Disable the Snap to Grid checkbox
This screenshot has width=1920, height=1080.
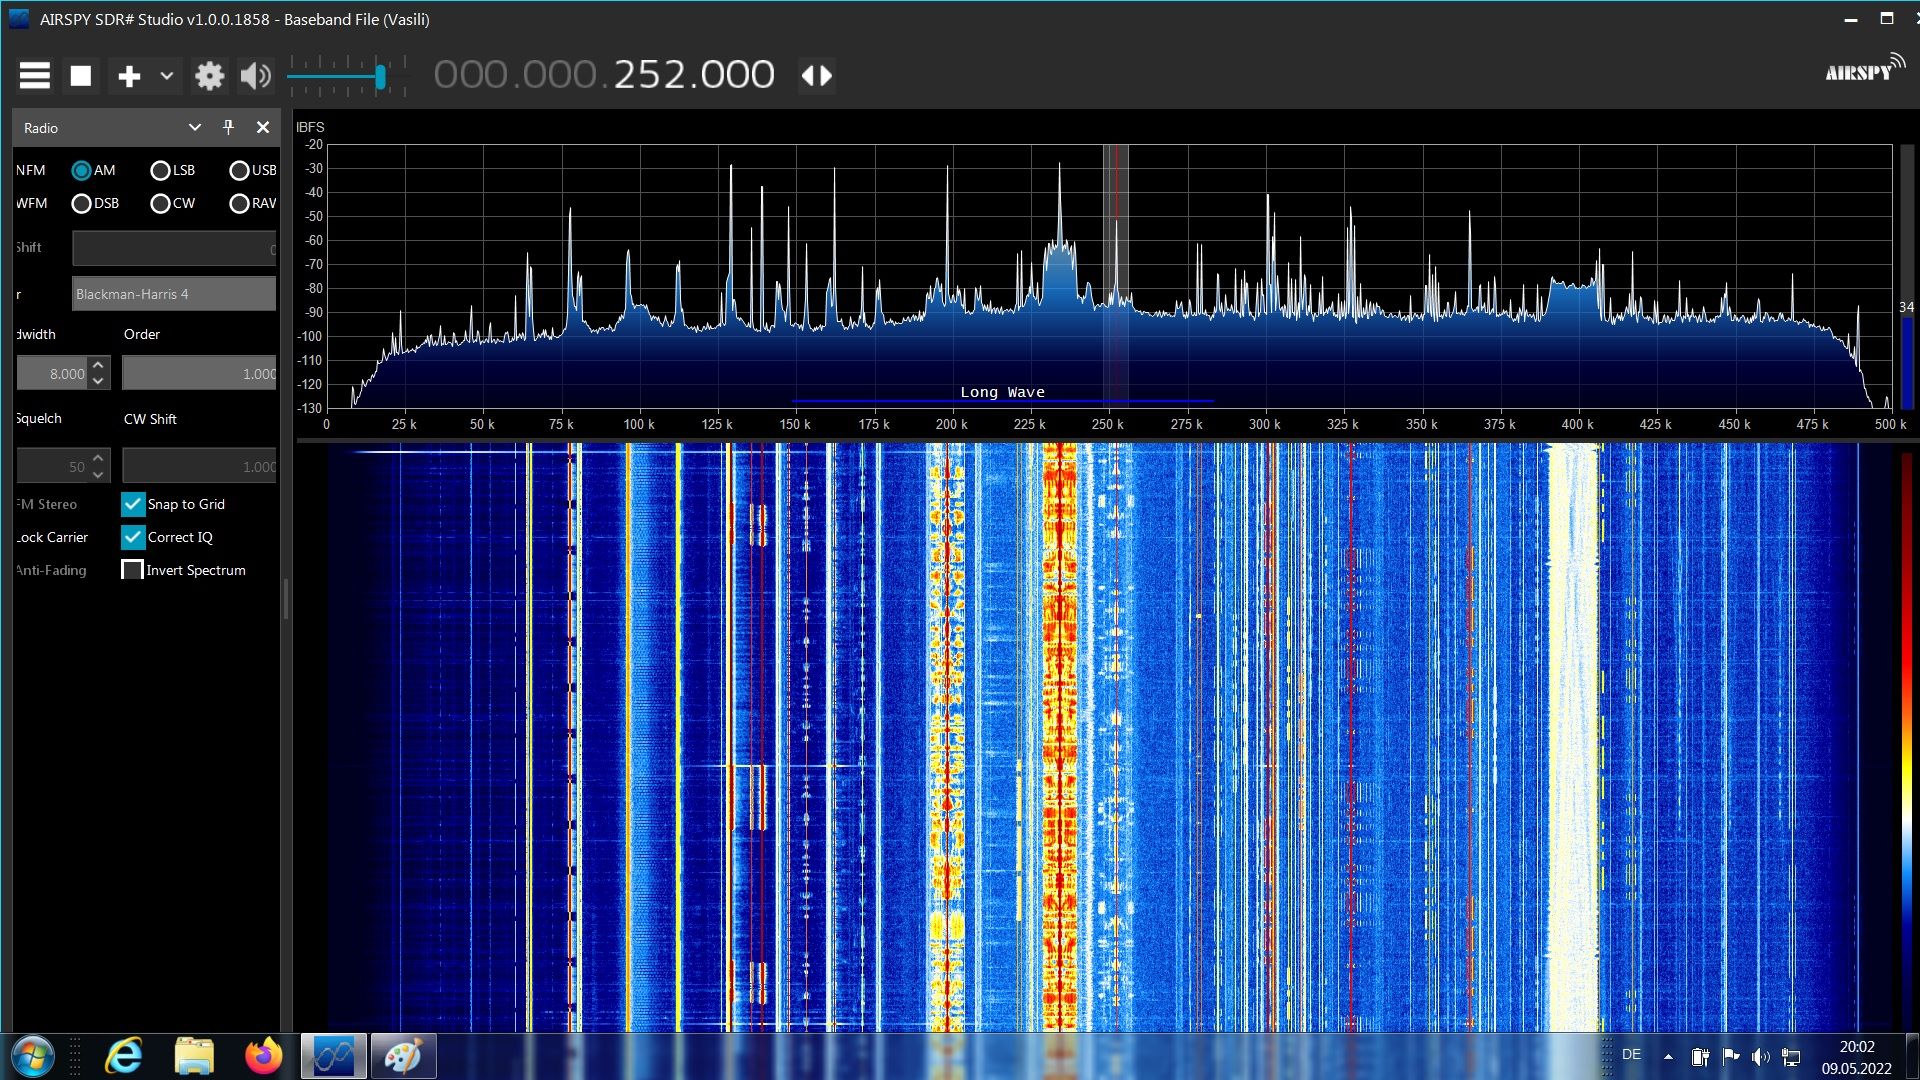(x=133, y=504)
